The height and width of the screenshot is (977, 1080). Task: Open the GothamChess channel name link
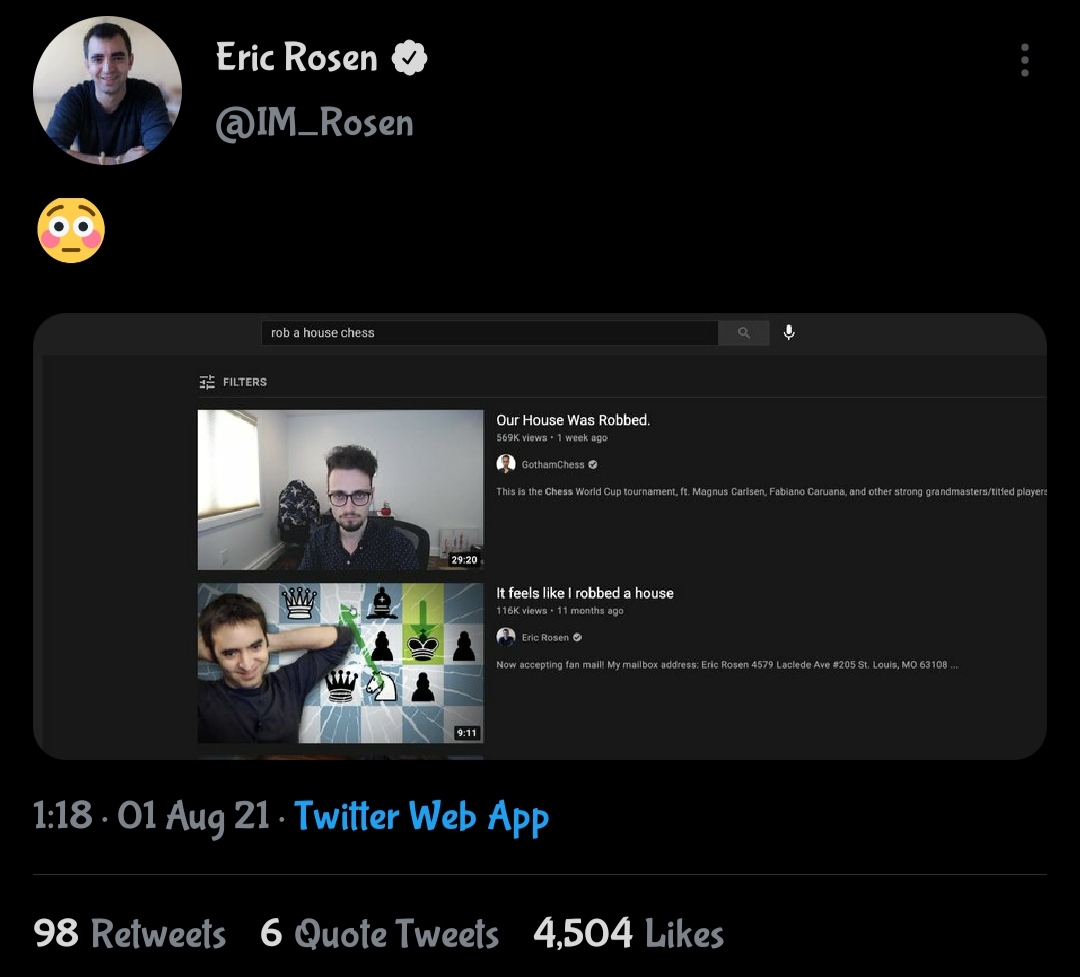point(553,465)
